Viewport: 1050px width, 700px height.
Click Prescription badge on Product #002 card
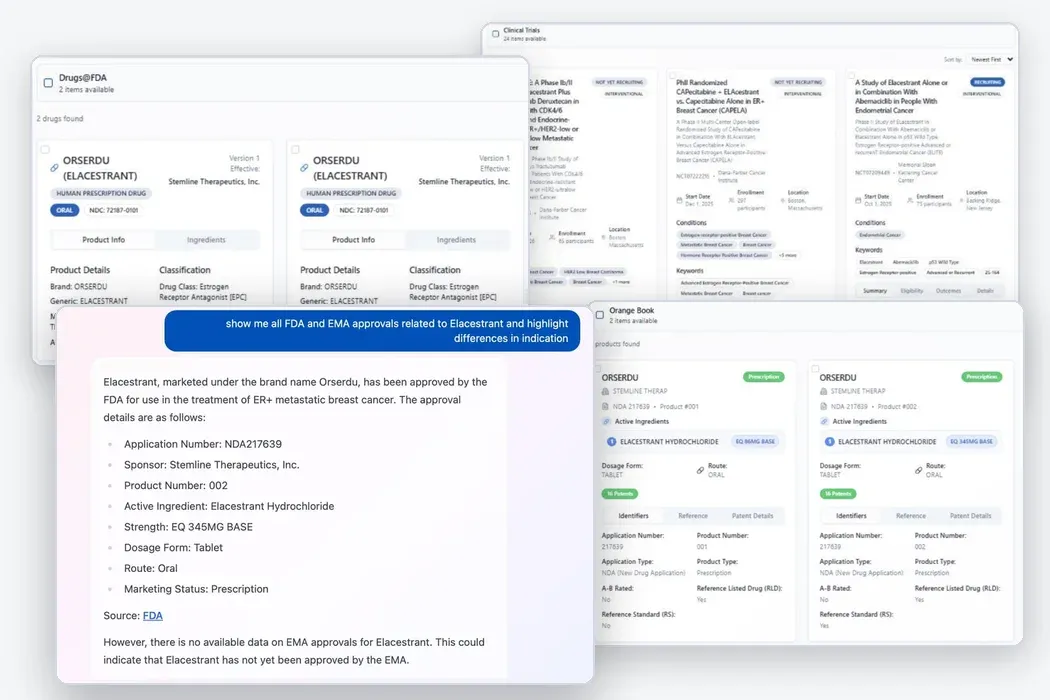(982, 377)
